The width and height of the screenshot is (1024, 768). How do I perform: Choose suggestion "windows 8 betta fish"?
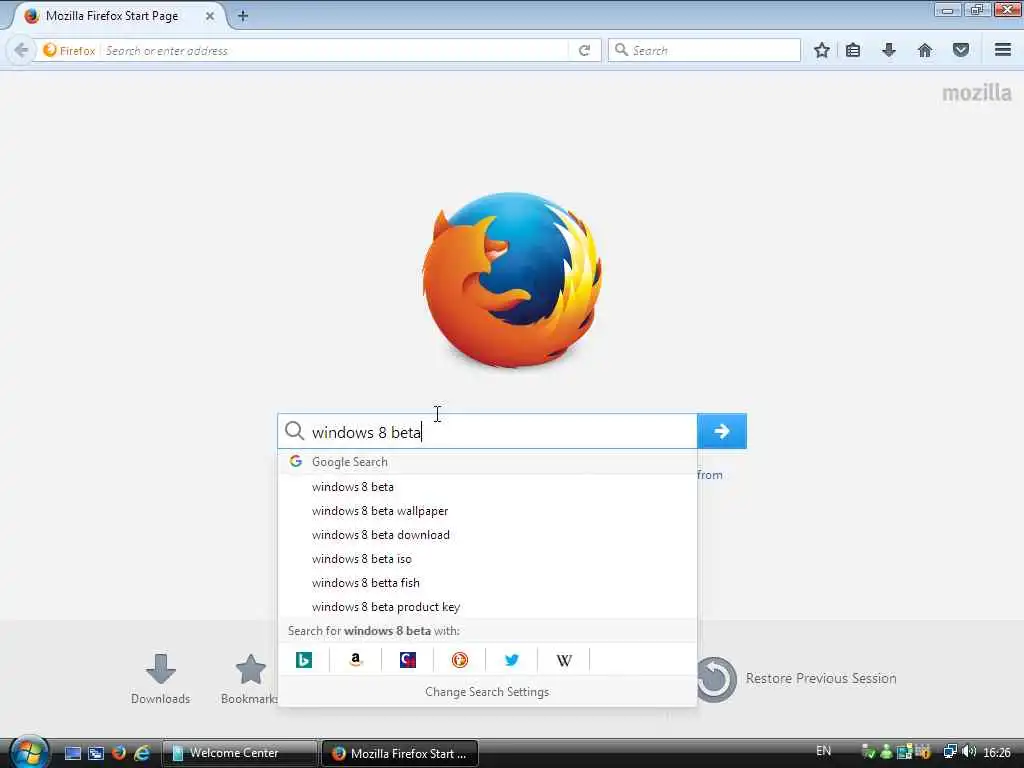click(487, 583)
